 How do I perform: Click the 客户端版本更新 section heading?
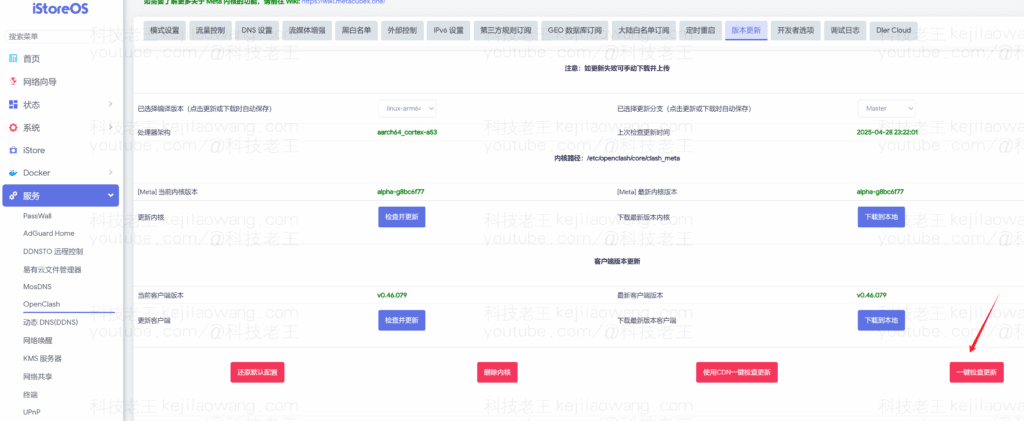[617, 261]
